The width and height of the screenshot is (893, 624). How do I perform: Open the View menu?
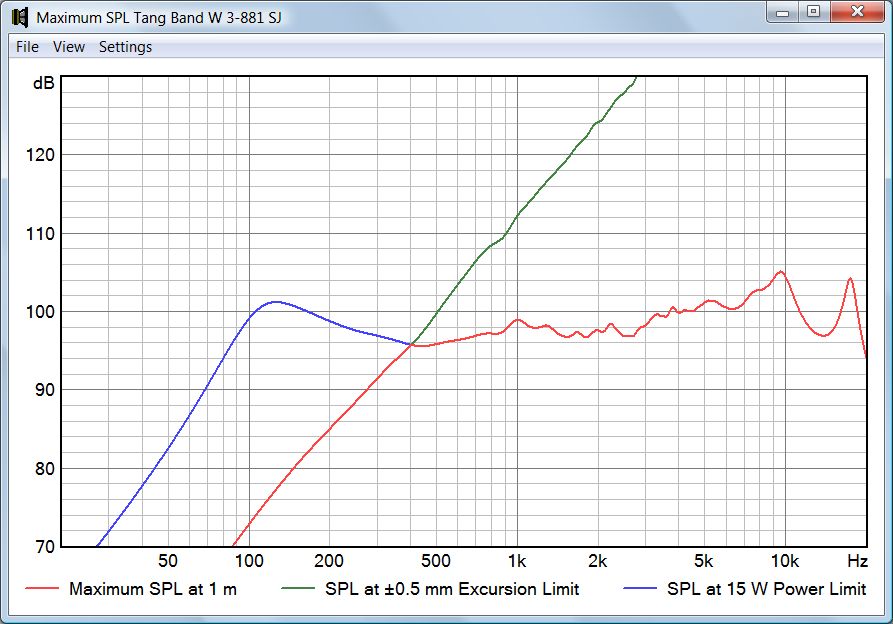click(69, 47)
